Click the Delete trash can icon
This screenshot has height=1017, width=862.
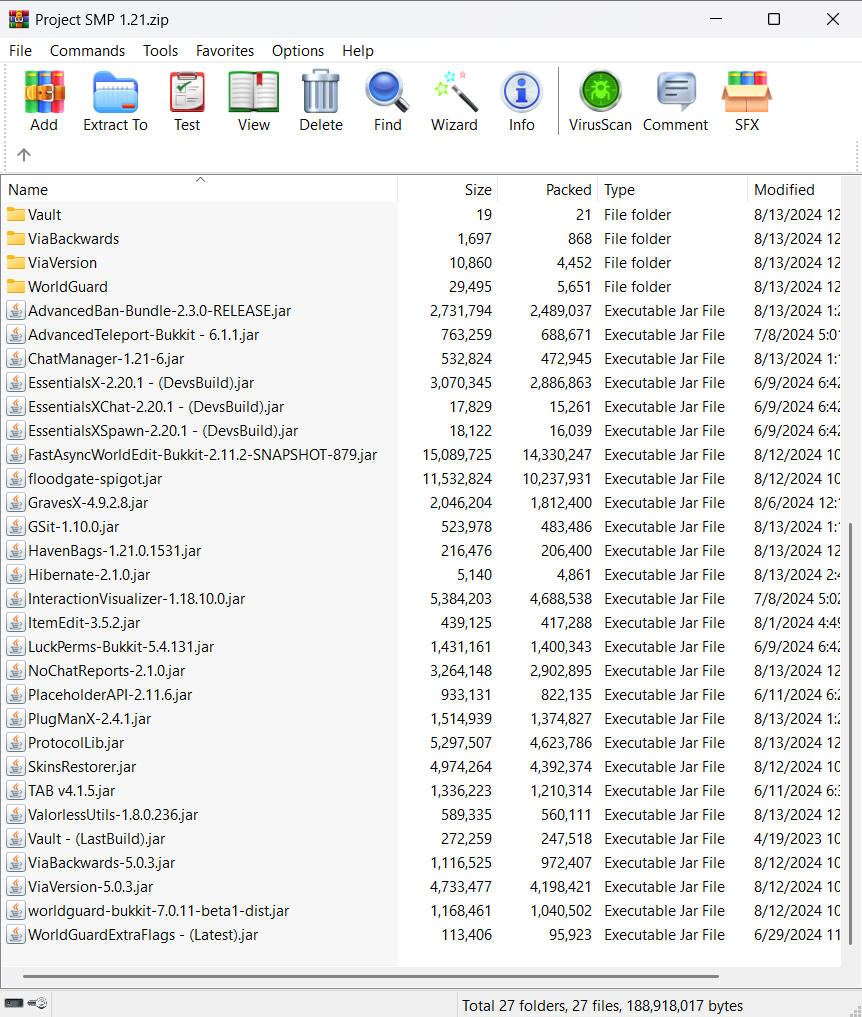[x=321, y=91]
